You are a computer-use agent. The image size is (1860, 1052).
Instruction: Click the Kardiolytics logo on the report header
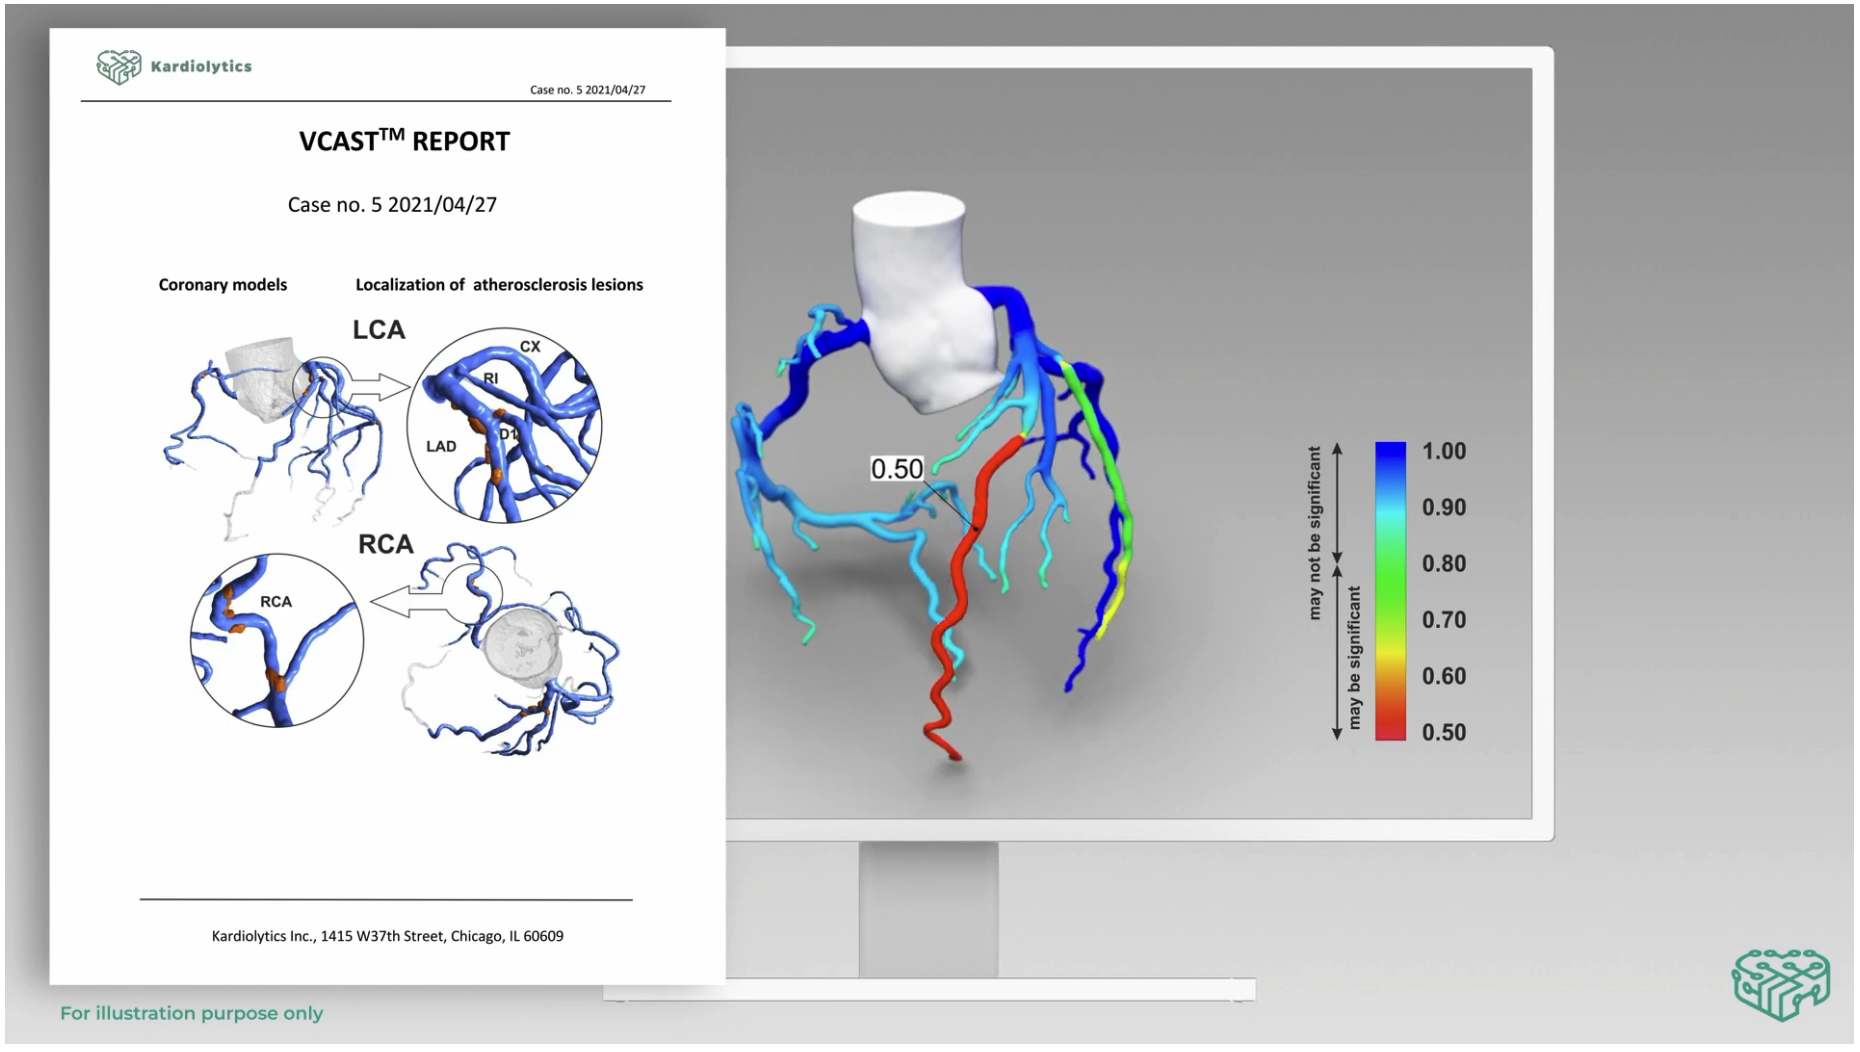(x=174, y=67)
